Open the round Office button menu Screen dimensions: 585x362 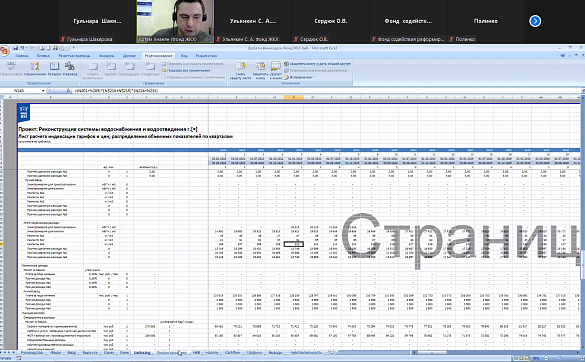[4, 51]
